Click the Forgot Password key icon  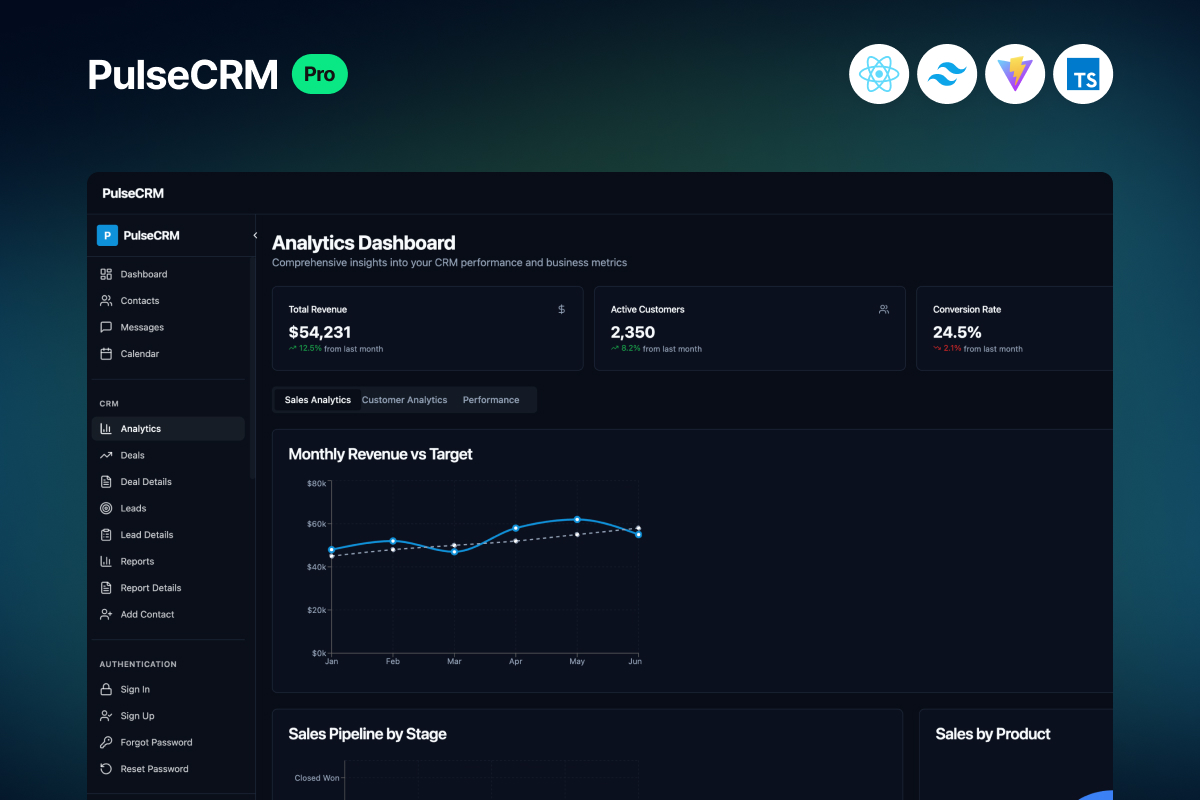pyautogui.click(x=106, y=743)
